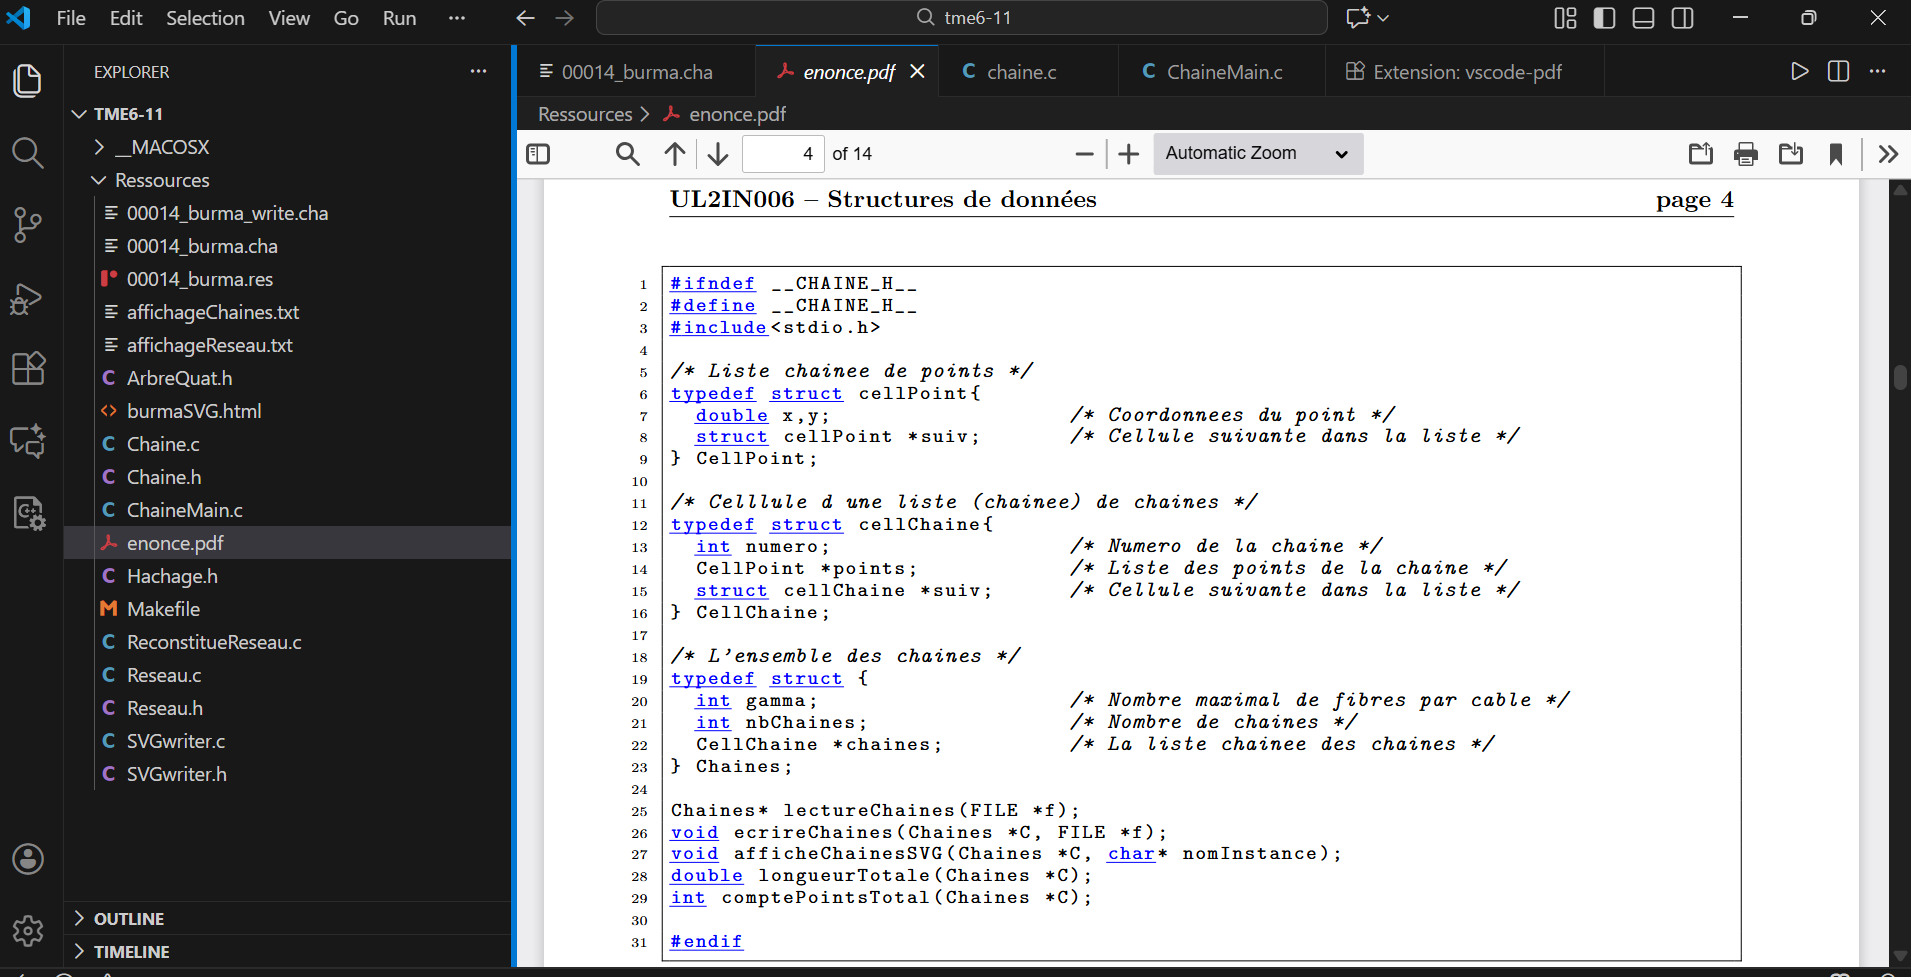
Task: Expand the __MACOSX folder
Action: (x=161, y=147)
